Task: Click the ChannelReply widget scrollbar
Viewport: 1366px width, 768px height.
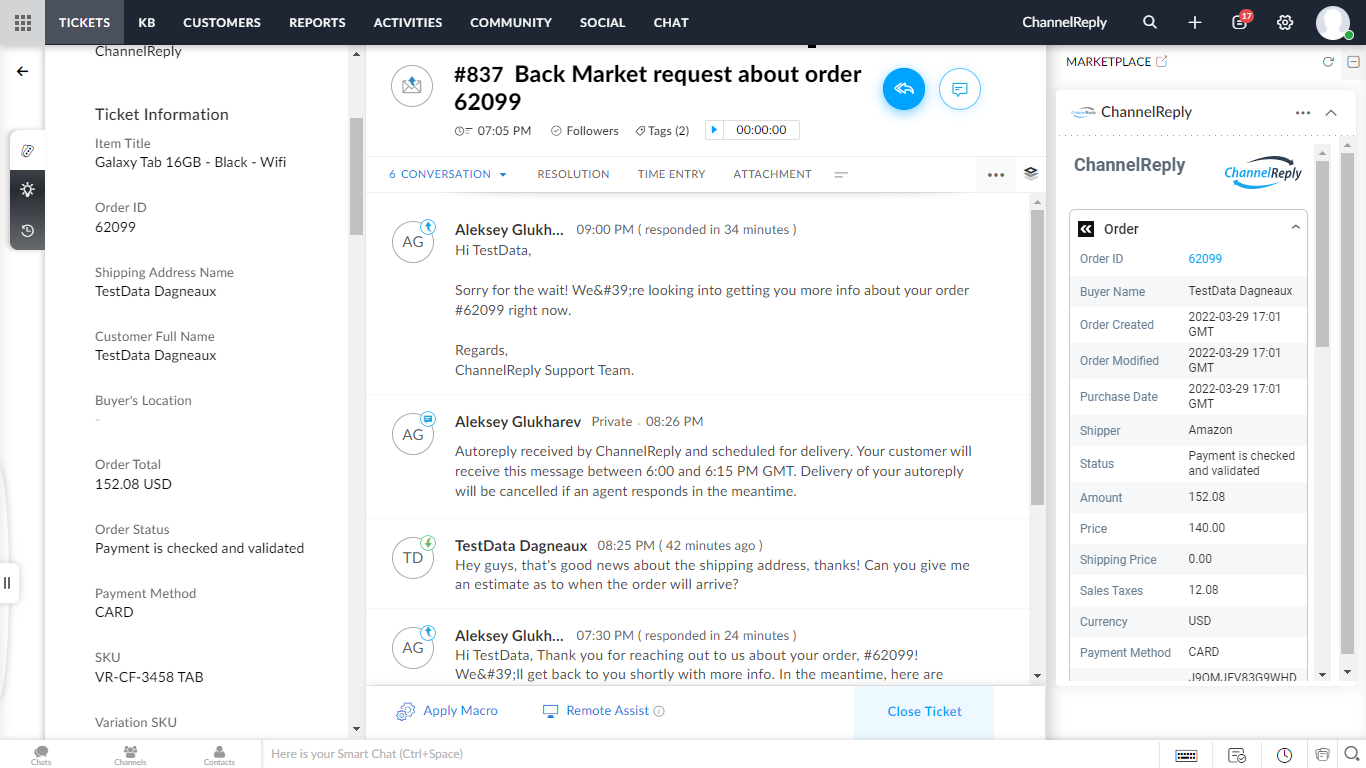Action: (x=1321, y=253)
